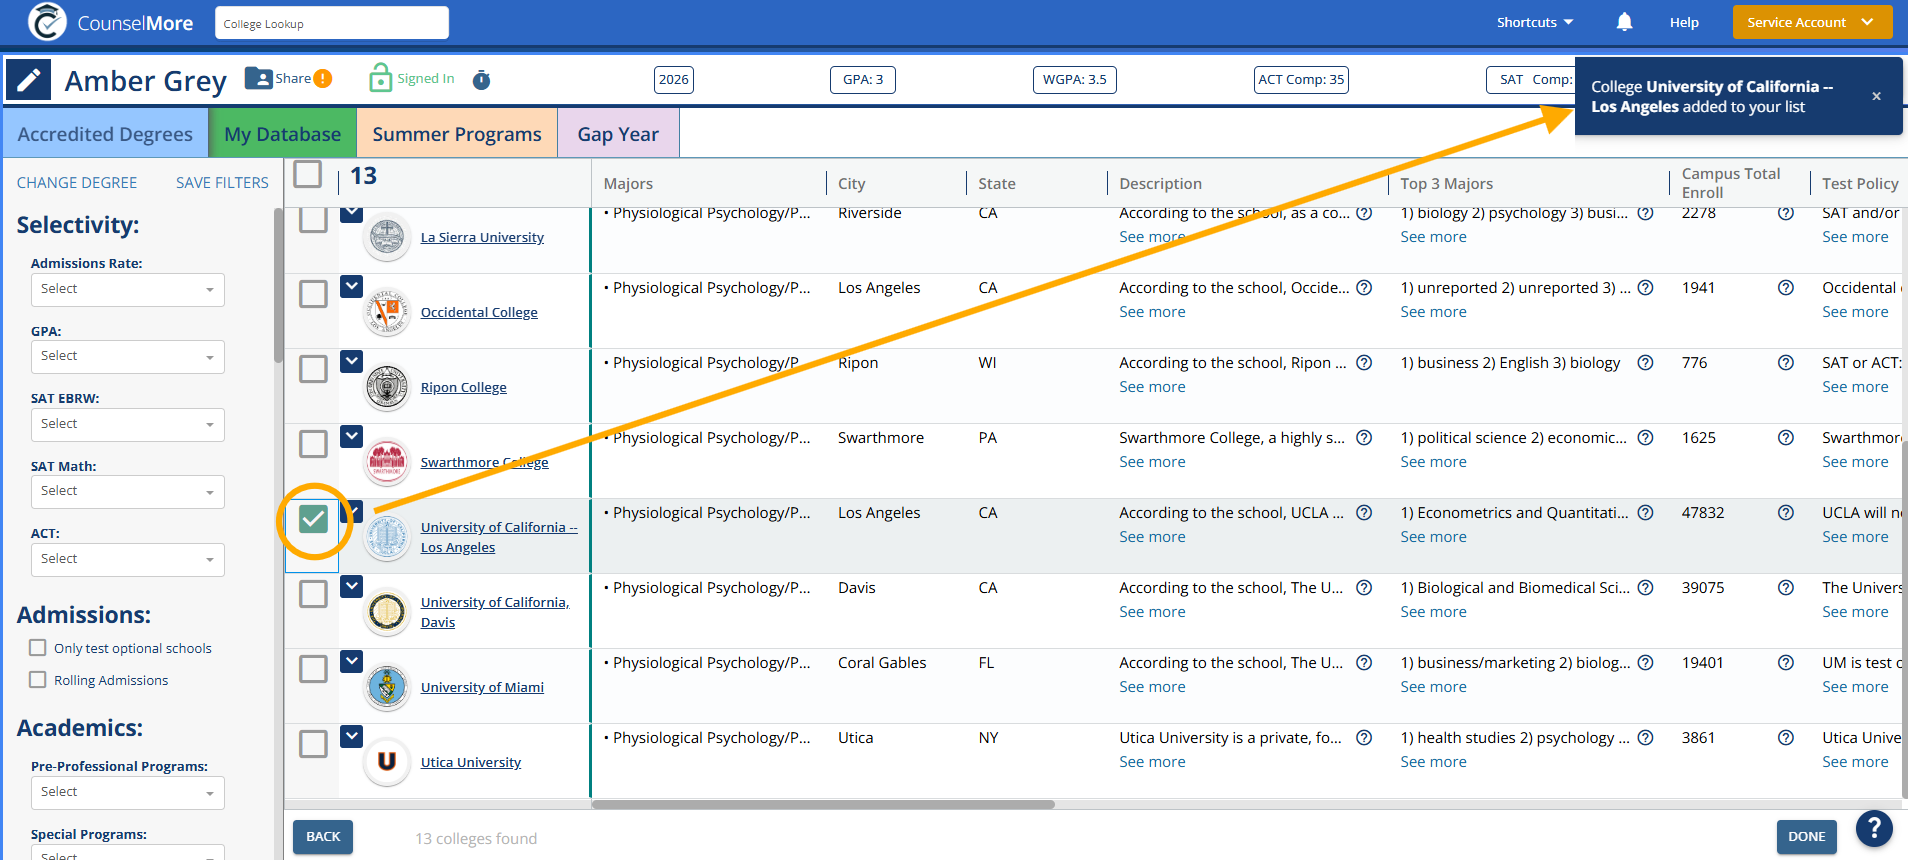1908x860 pixels.
Task: Open Top 3 Majors help icon for Swarthmore
Action: click(x=1645, y=438)
